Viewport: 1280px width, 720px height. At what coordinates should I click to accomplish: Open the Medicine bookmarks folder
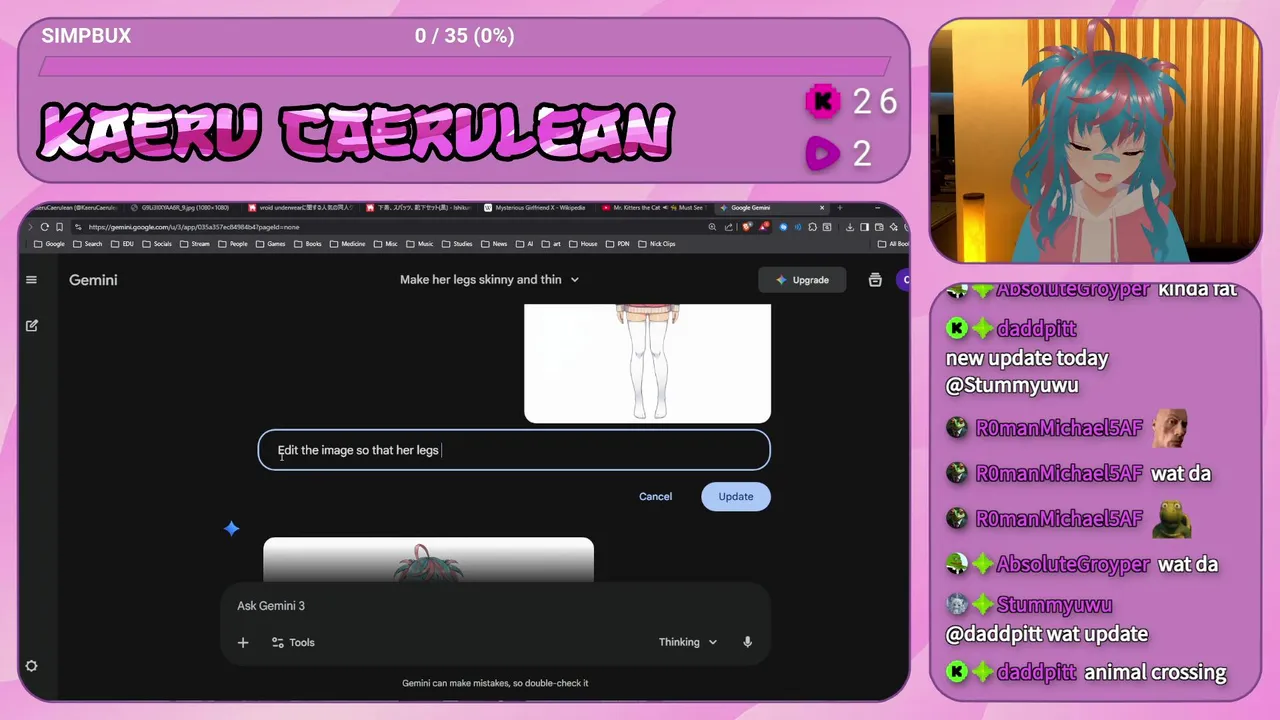coord(347,243)
